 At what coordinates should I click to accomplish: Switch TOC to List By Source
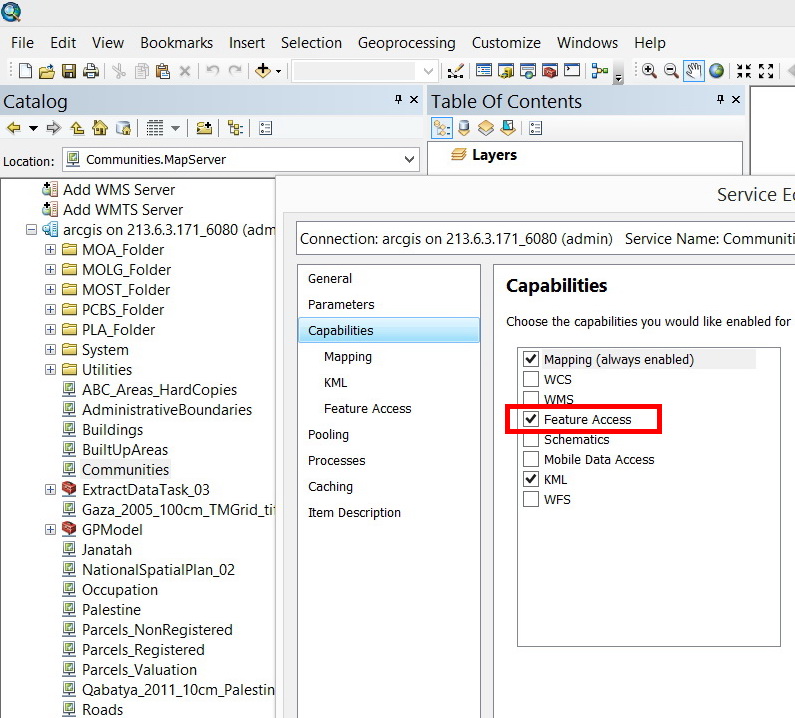[x=463, y=128]
